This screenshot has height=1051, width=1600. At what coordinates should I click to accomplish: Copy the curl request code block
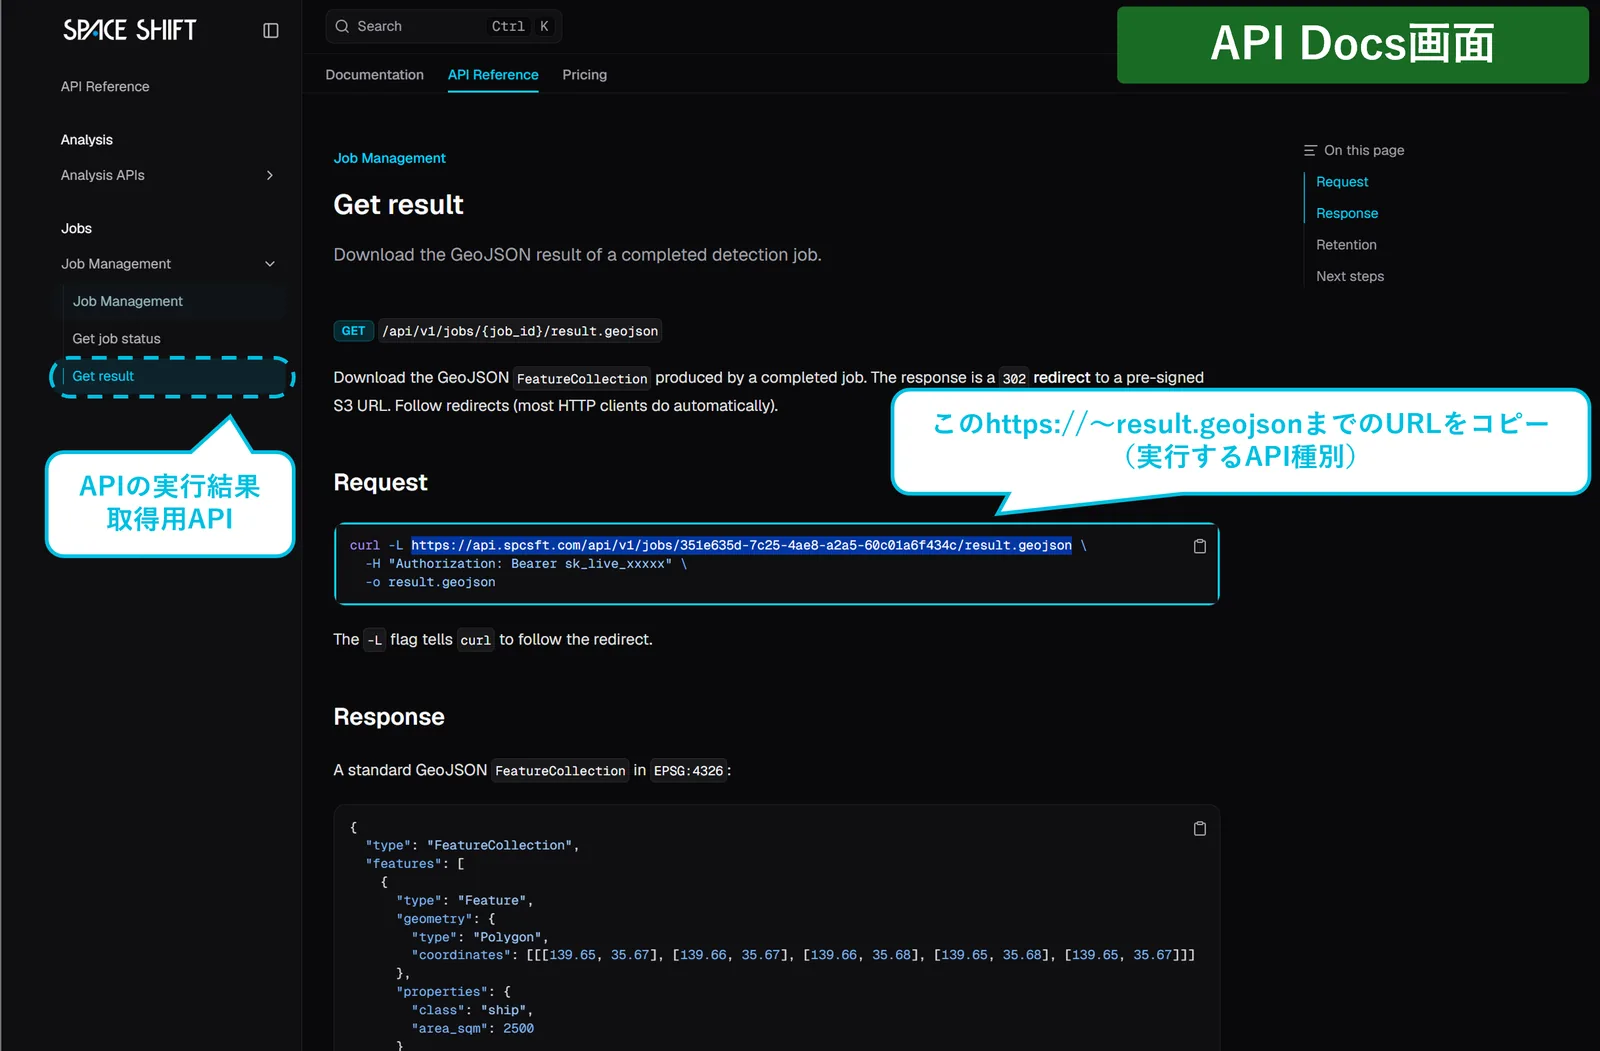[x=1200, y=546]
